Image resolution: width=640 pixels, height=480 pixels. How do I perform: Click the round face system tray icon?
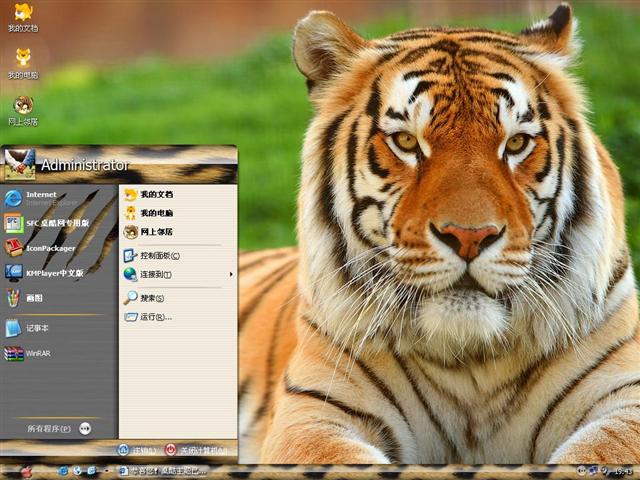(581, 471)
